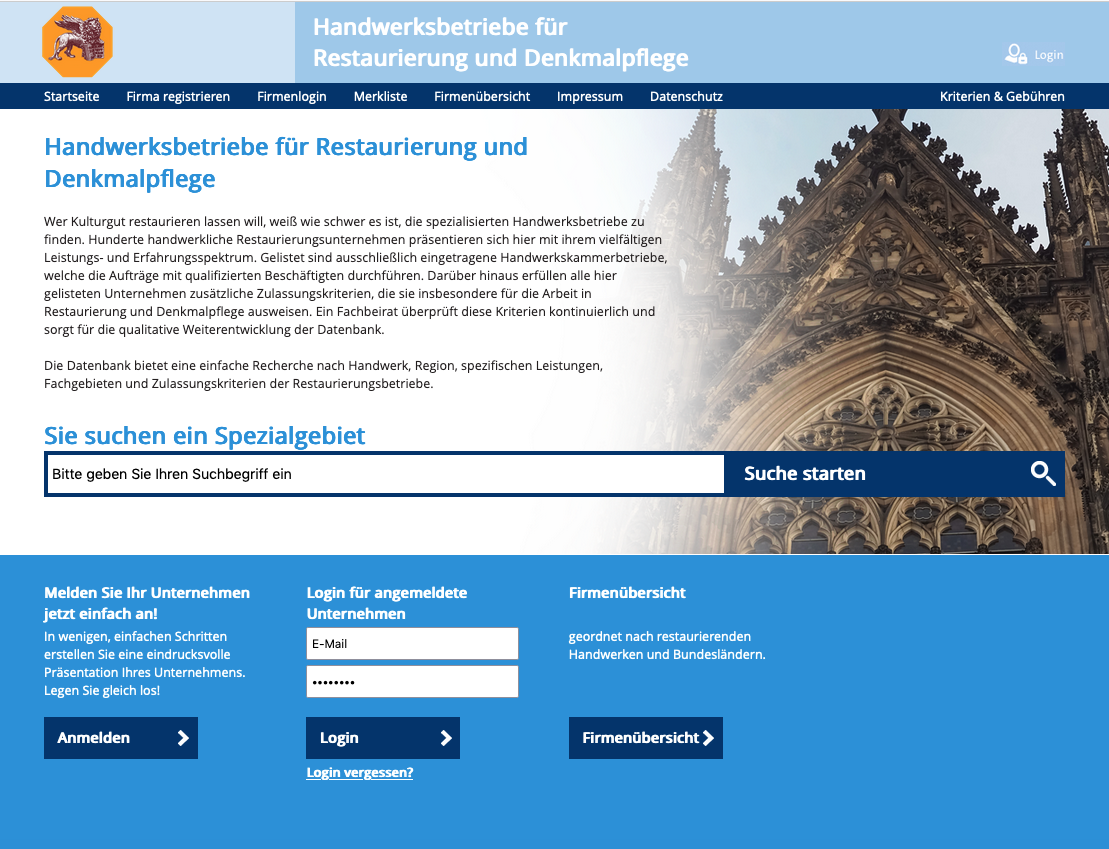Click the chevron arrow on Login button
Image resolution: width=1109 pixels, height=849 pixels.
(446, 738)
